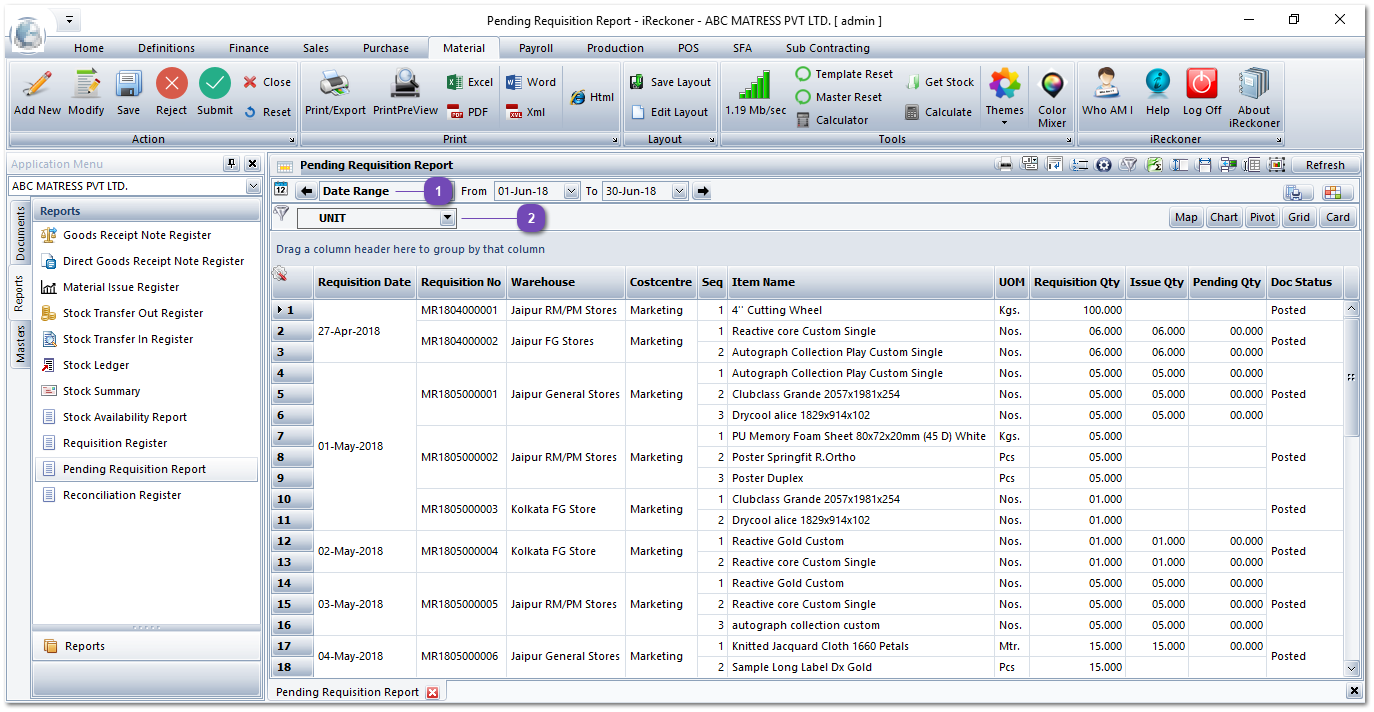Switch report view to Pivot
1374x712 pixels.
pyautogui.click(x=1261, y=217)
